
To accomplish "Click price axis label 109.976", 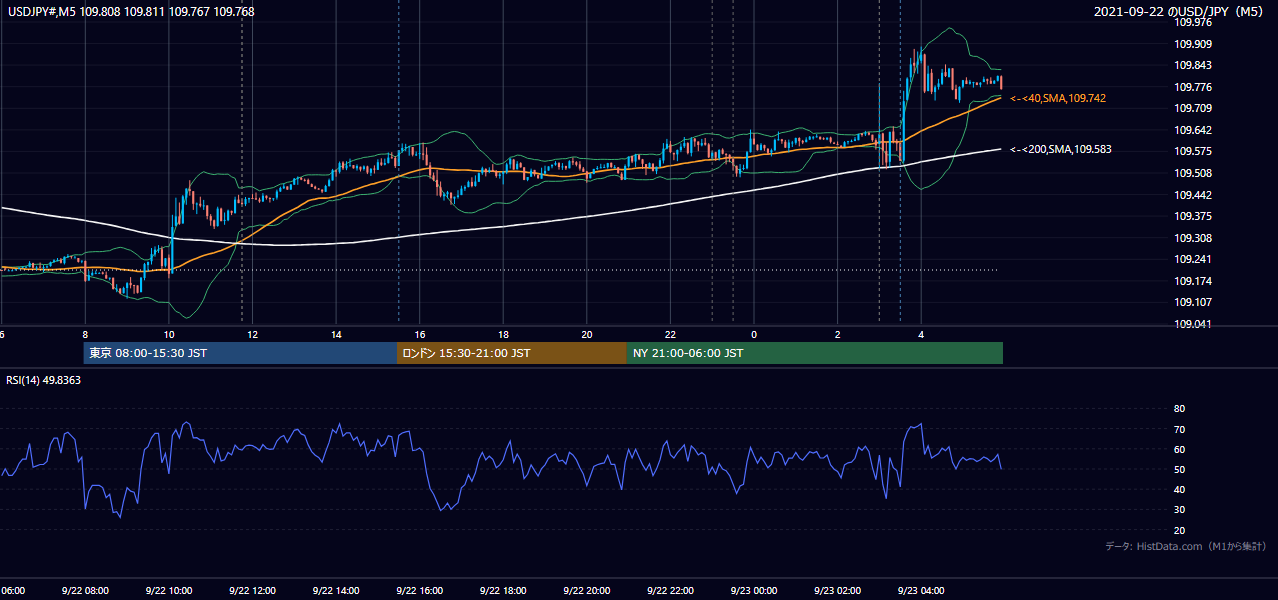I will pyautogui.click(x=1193, y=22).
